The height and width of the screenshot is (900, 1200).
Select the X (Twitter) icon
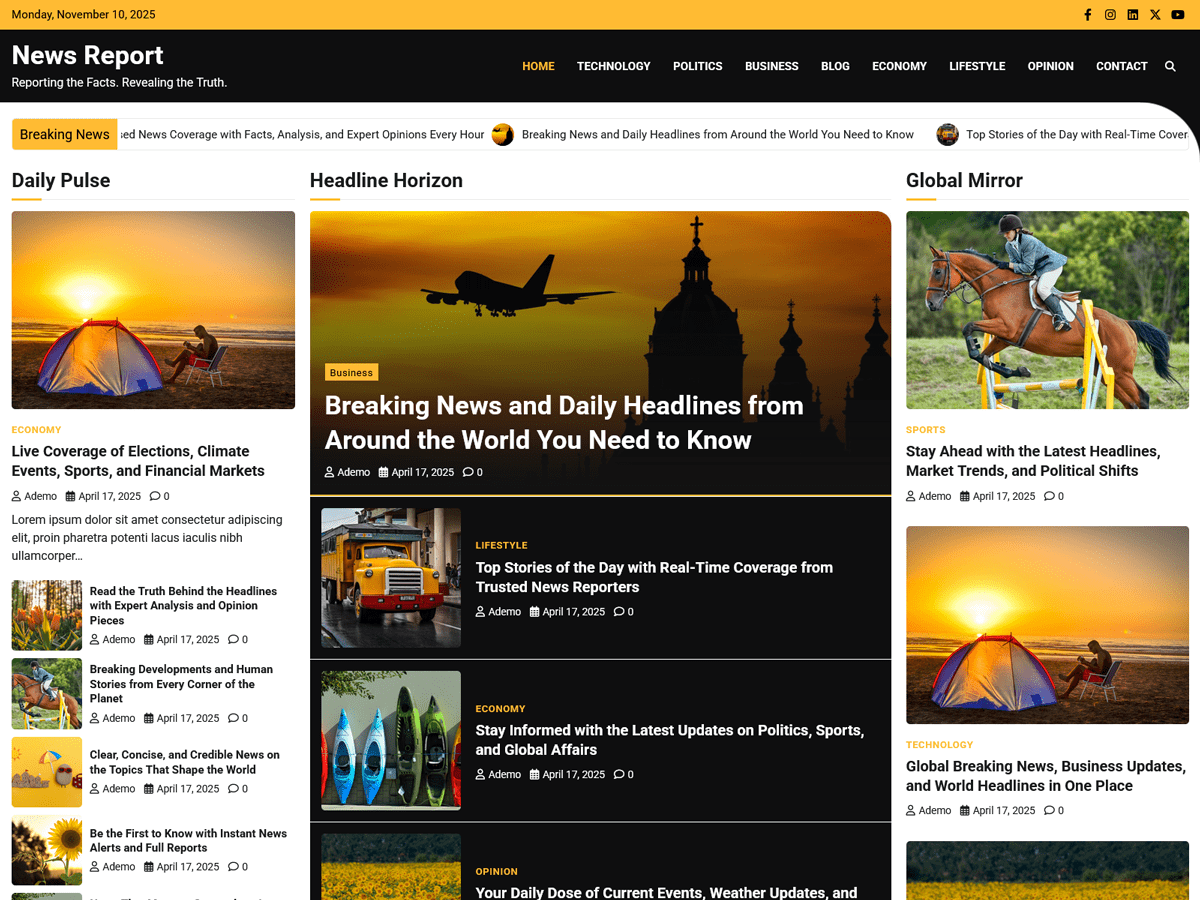(1155, 14)
